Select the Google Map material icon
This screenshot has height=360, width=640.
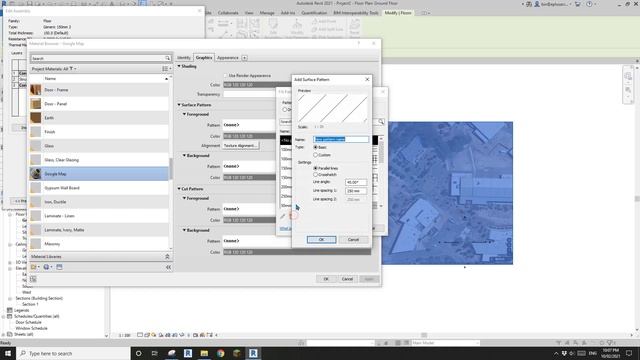(36, 174)
